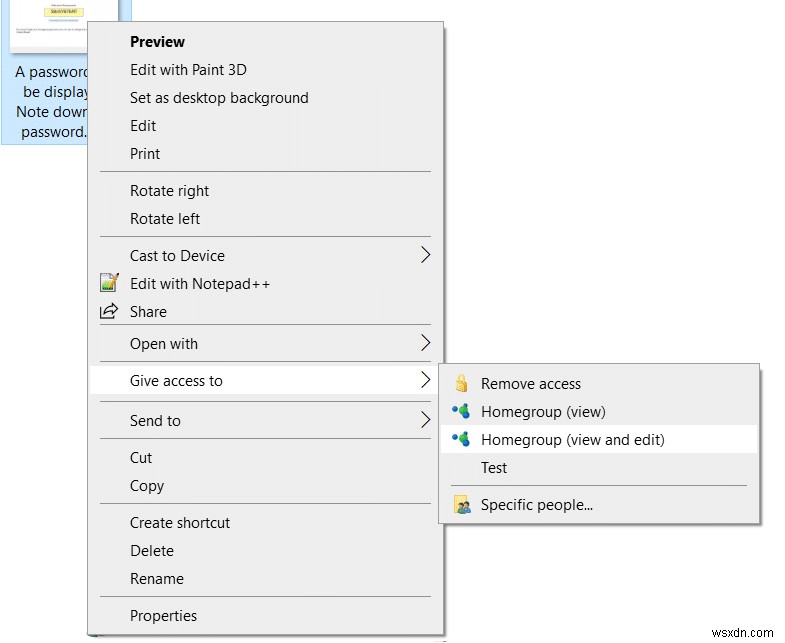785x643 pixels.
Task: Choose Preview from the context menu
Action: (157, 41)
